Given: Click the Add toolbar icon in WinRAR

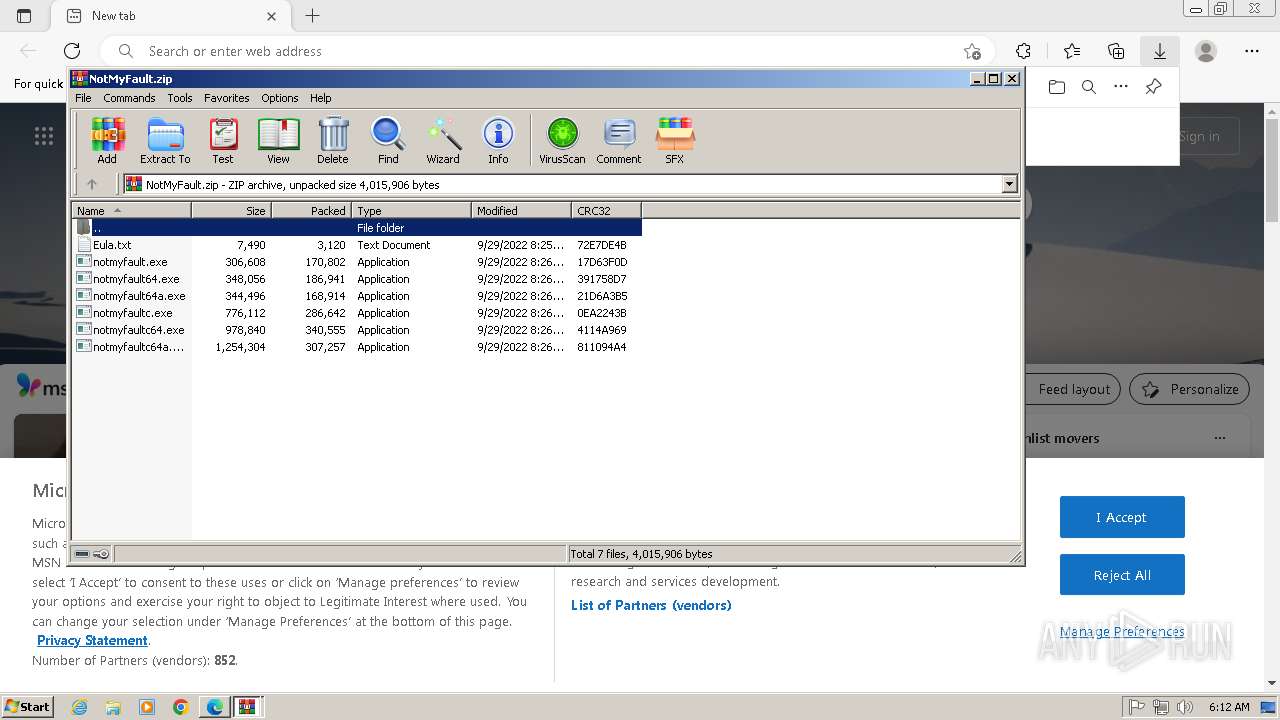Looking at the screenshot, I should tap(107, 140).
